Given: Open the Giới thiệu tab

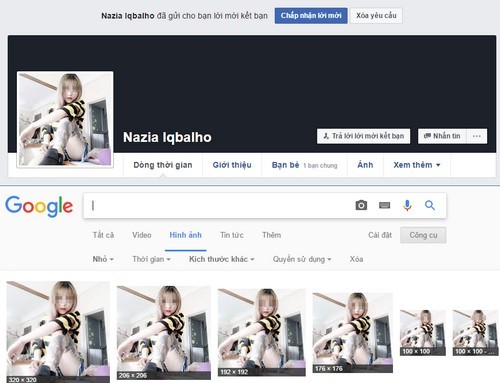Looking at the screenshot, I should [232, 165].
